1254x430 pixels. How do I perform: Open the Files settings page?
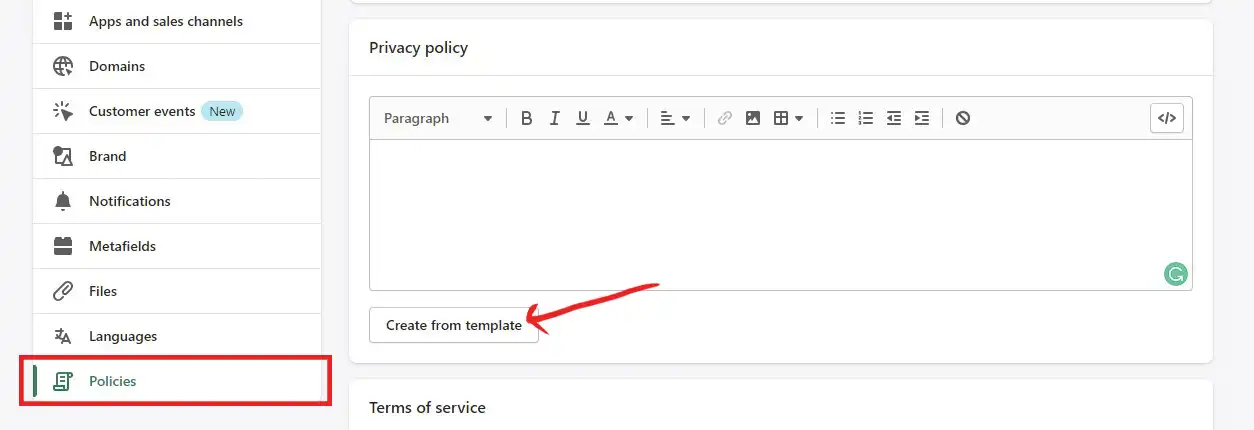tap(177, 291)
